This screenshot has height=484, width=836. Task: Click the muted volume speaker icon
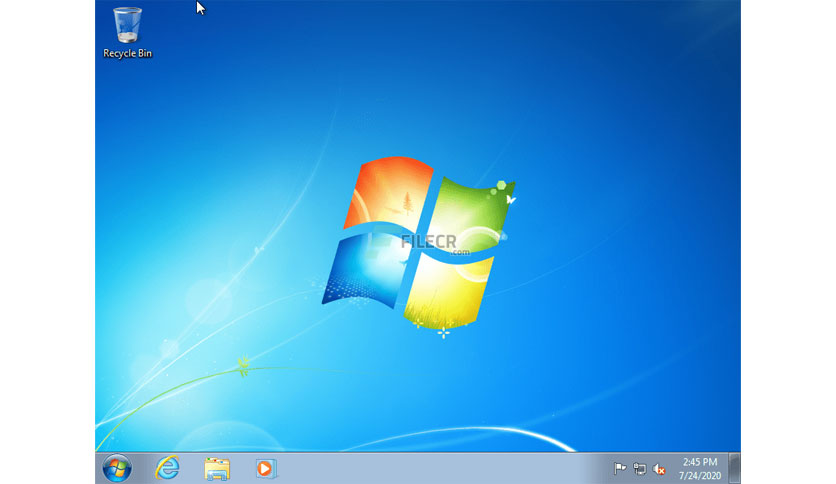tap(659, 469)
